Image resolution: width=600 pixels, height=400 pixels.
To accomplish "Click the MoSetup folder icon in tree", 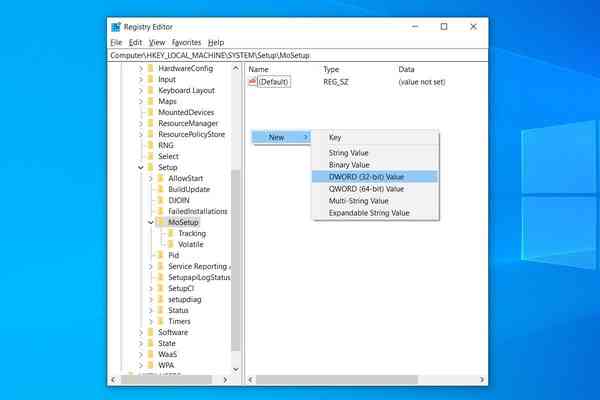I will 161,222.
